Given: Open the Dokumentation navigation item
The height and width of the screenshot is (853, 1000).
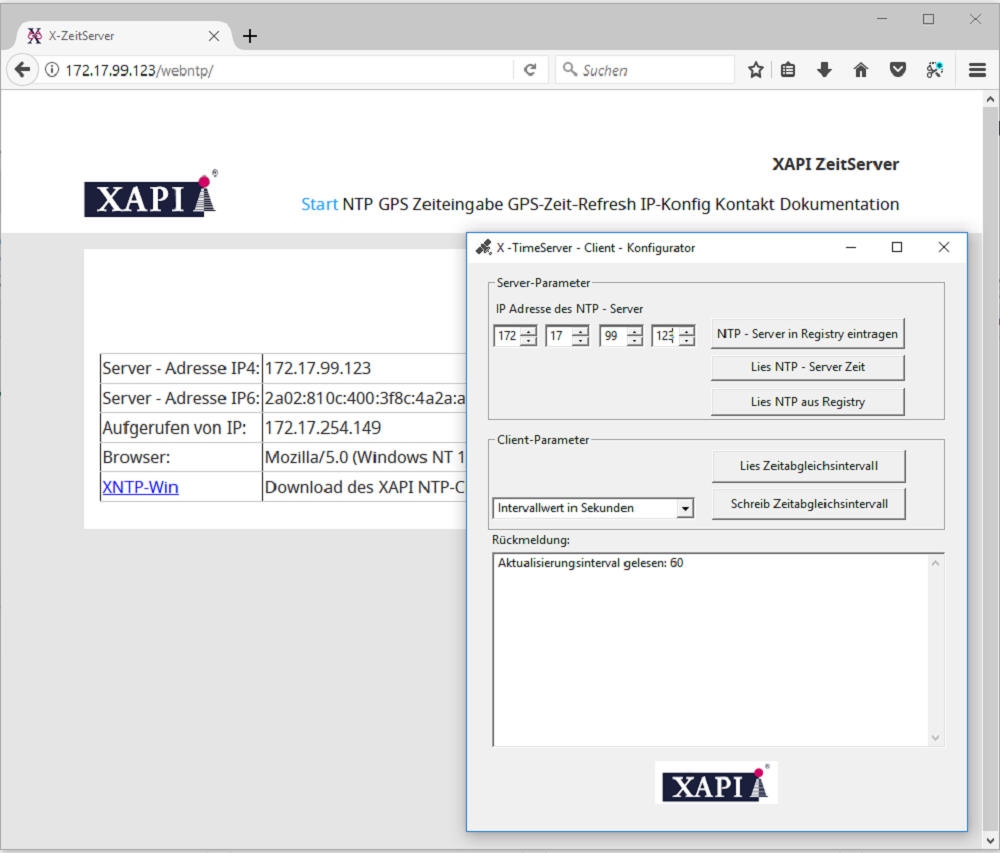Looking at the screenshot, I should pos(839,204).
